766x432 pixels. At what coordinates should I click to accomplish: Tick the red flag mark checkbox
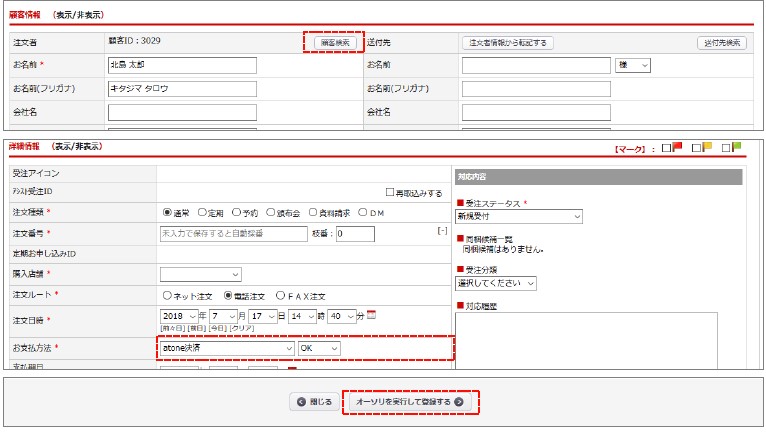tap(667, 148)
